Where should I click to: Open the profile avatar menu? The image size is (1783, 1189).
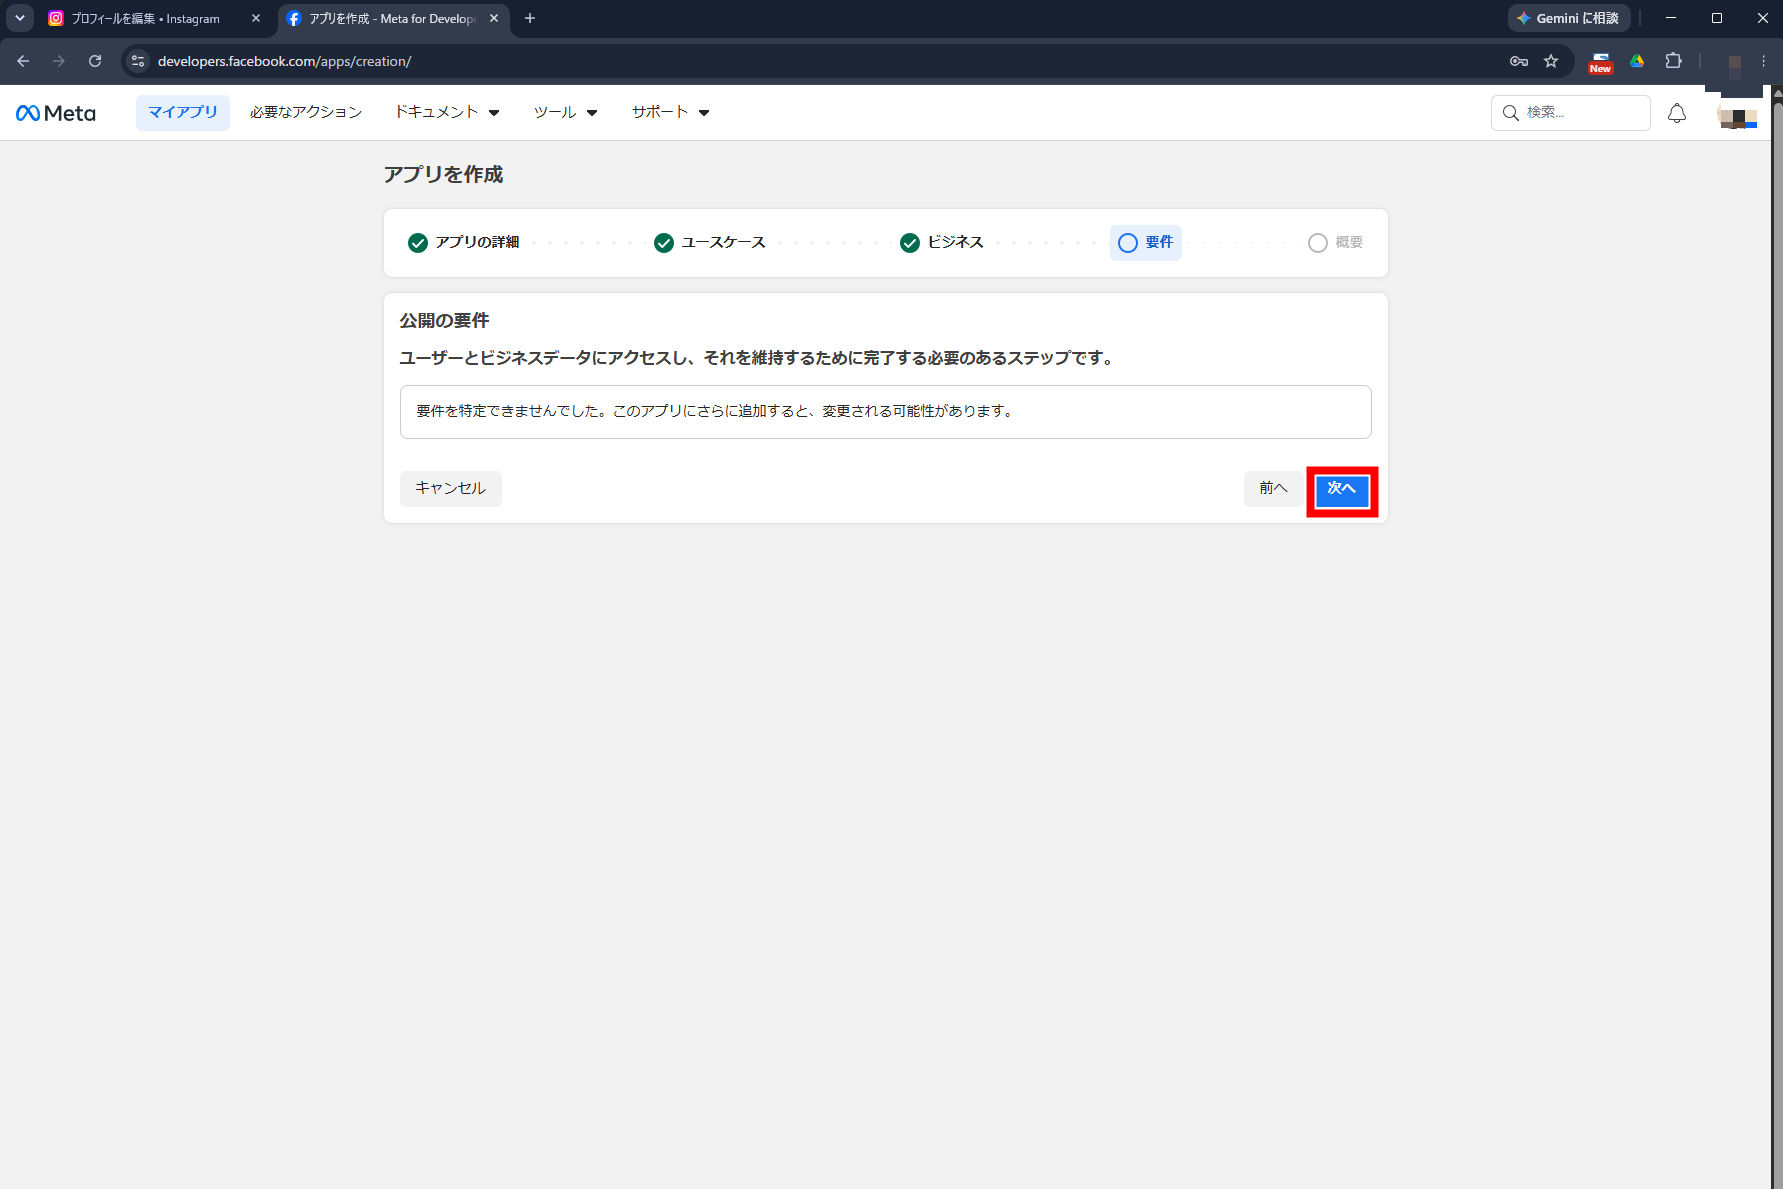point(1737,113)
